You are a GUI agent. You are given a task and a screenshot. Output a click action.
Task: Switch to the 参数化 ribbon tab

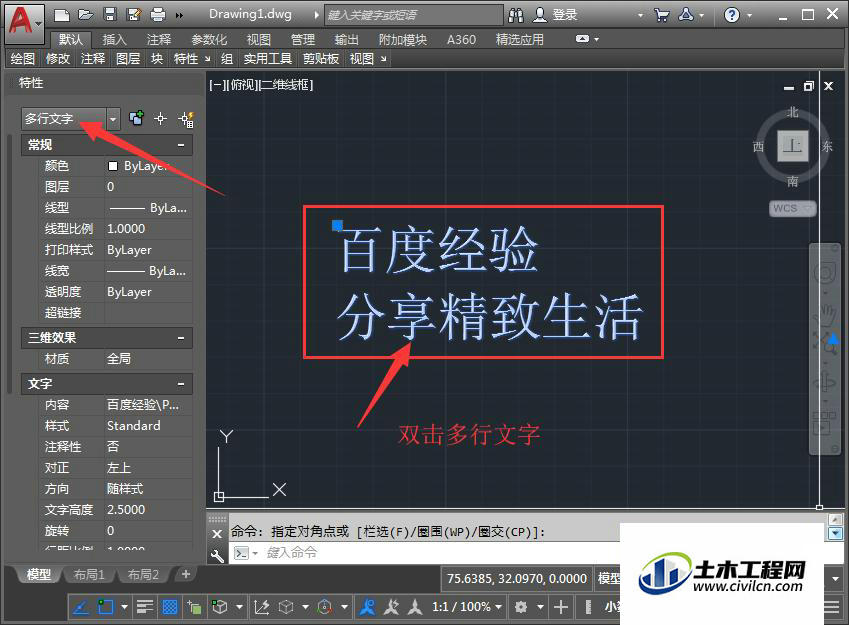[209, 40]
